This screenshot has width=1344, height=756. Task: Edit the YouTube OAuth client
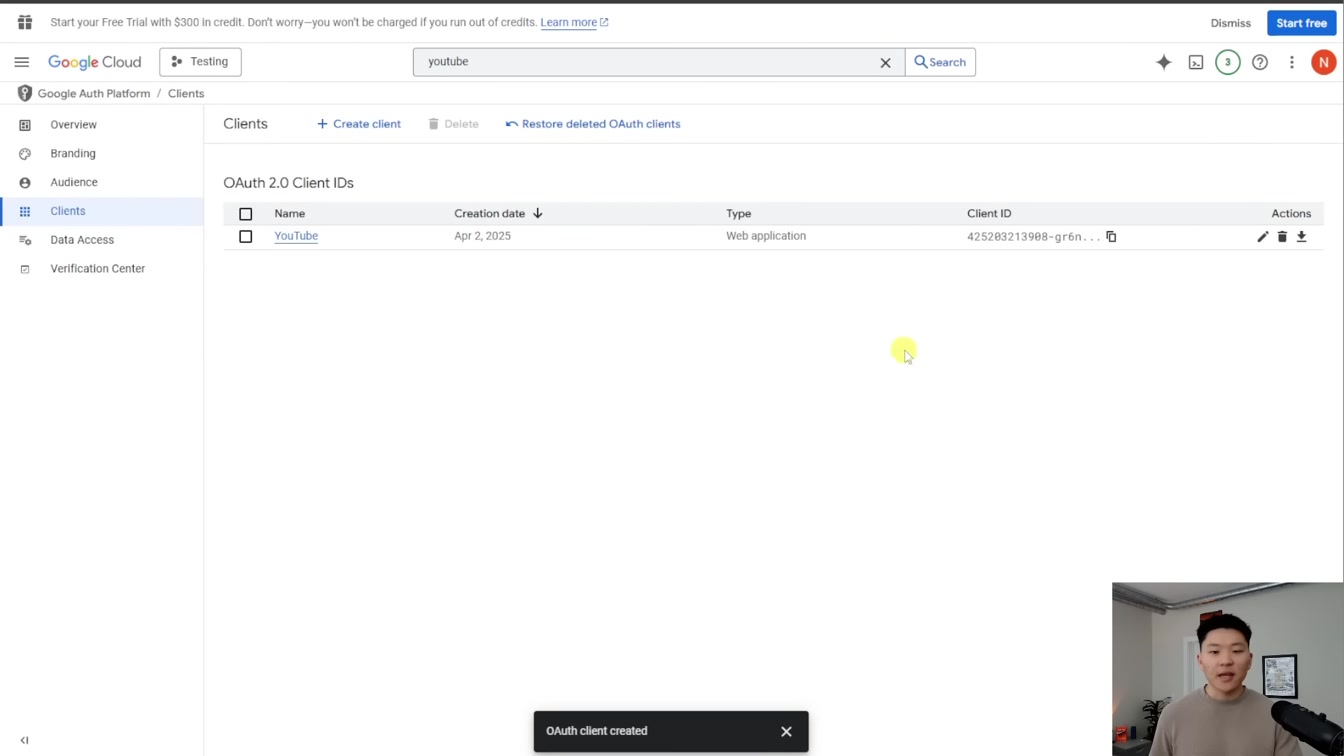[1263, 237]
